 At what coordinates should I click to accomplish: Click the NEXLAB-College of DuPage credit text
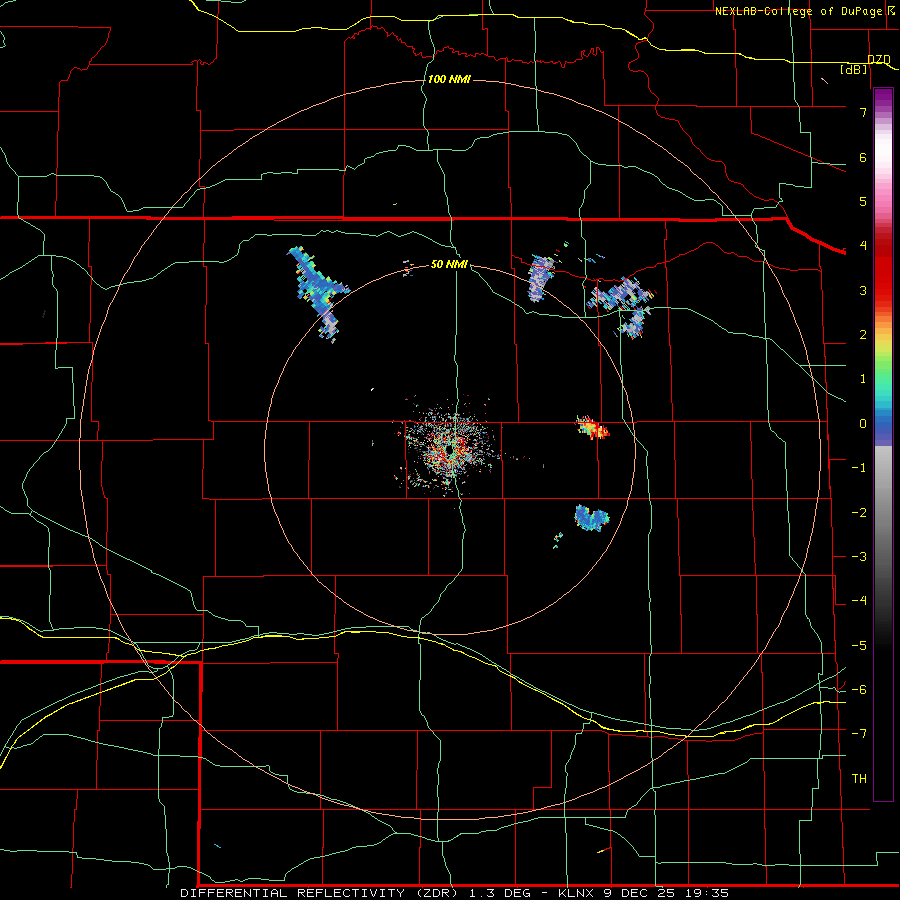pos(798,11)
